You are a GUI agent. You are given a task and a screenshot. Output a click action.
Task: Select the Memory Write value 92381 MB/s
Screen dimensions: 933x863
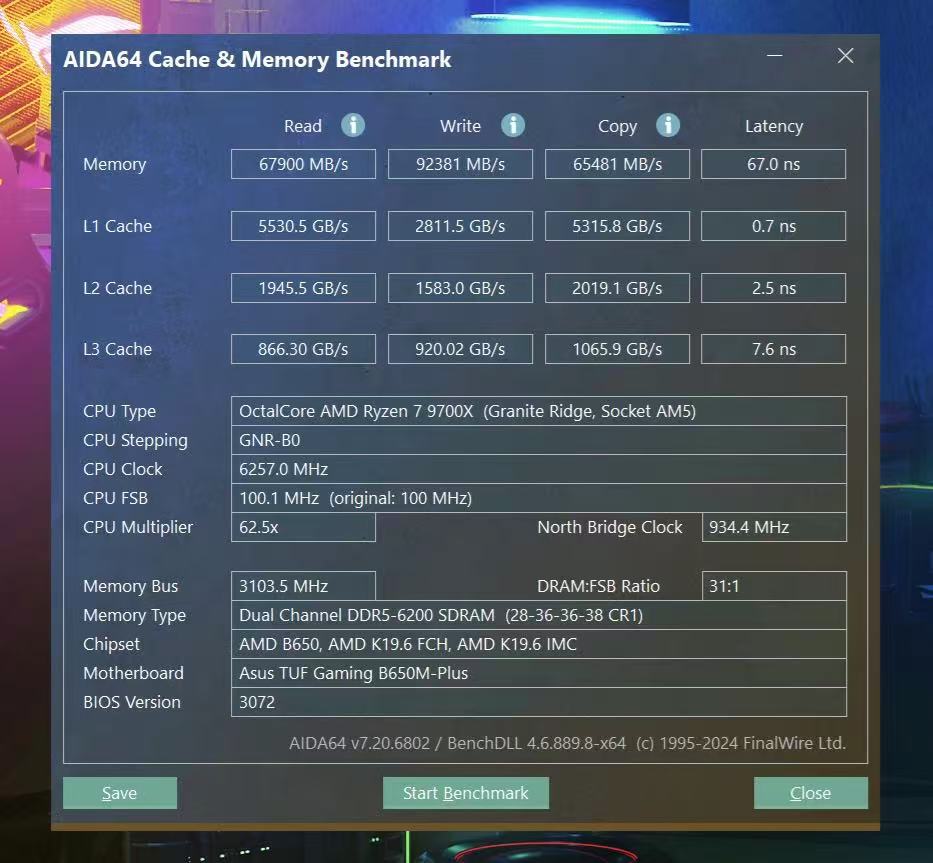[x=460, y=164]
